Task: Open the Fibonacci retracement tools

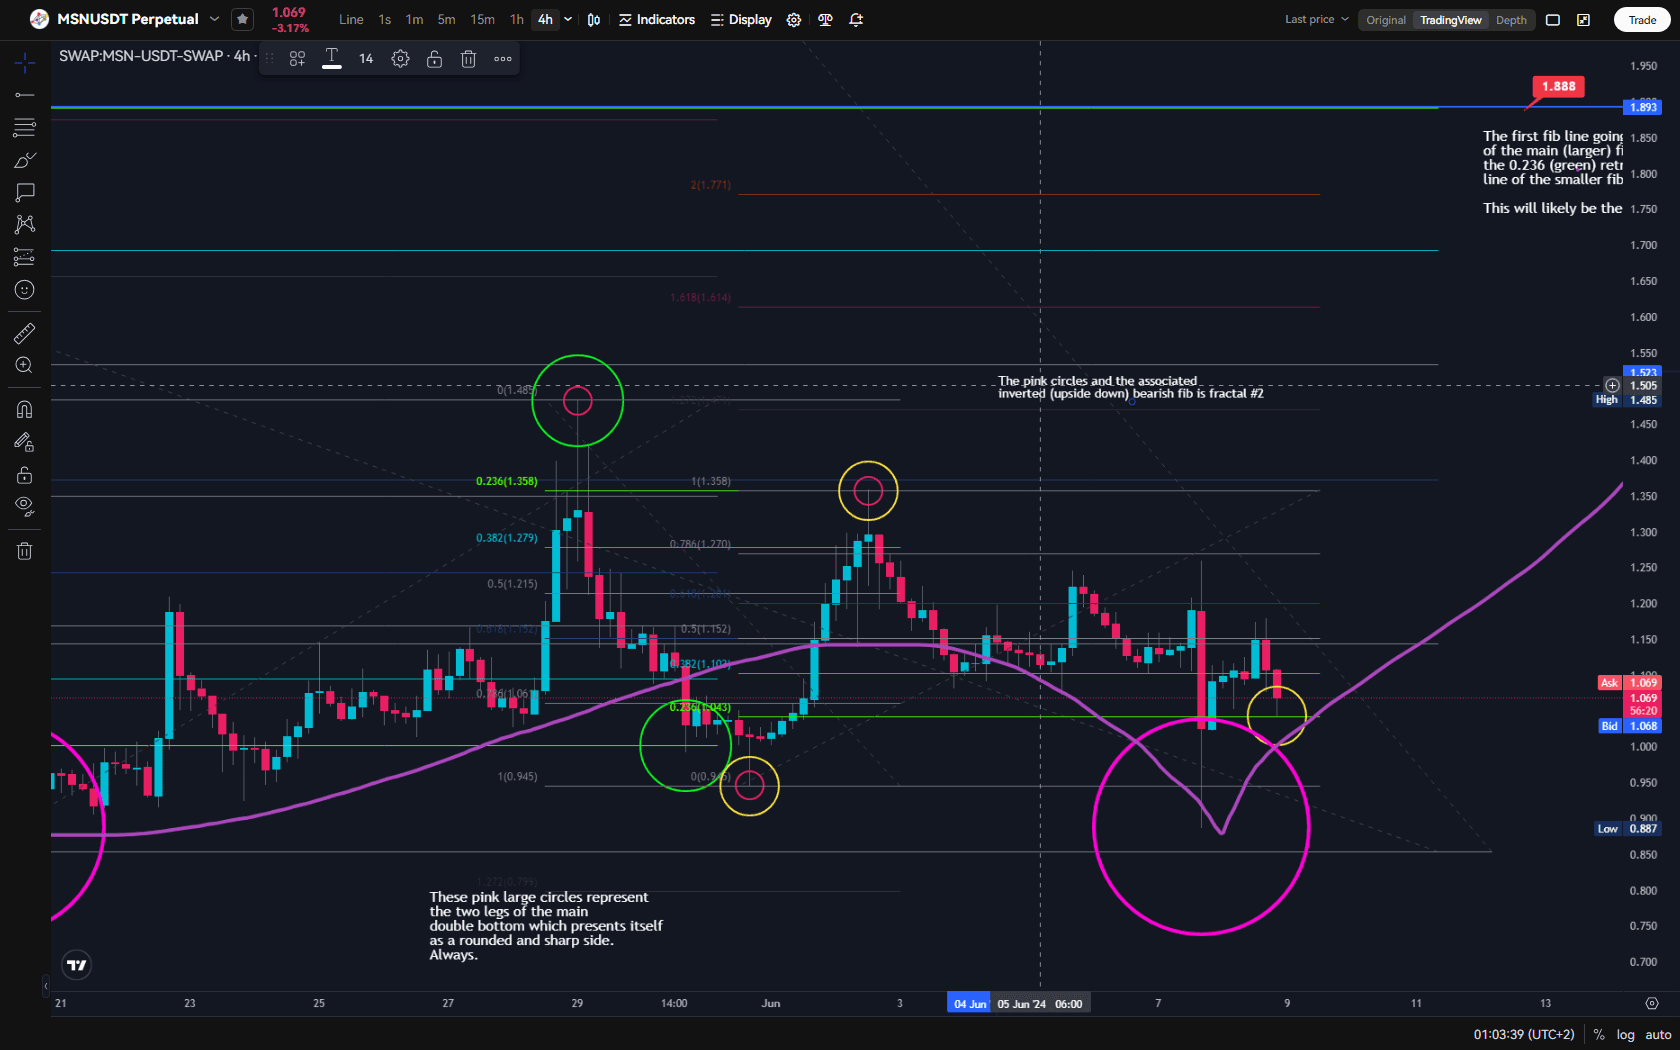Action: tap(25, 127)
